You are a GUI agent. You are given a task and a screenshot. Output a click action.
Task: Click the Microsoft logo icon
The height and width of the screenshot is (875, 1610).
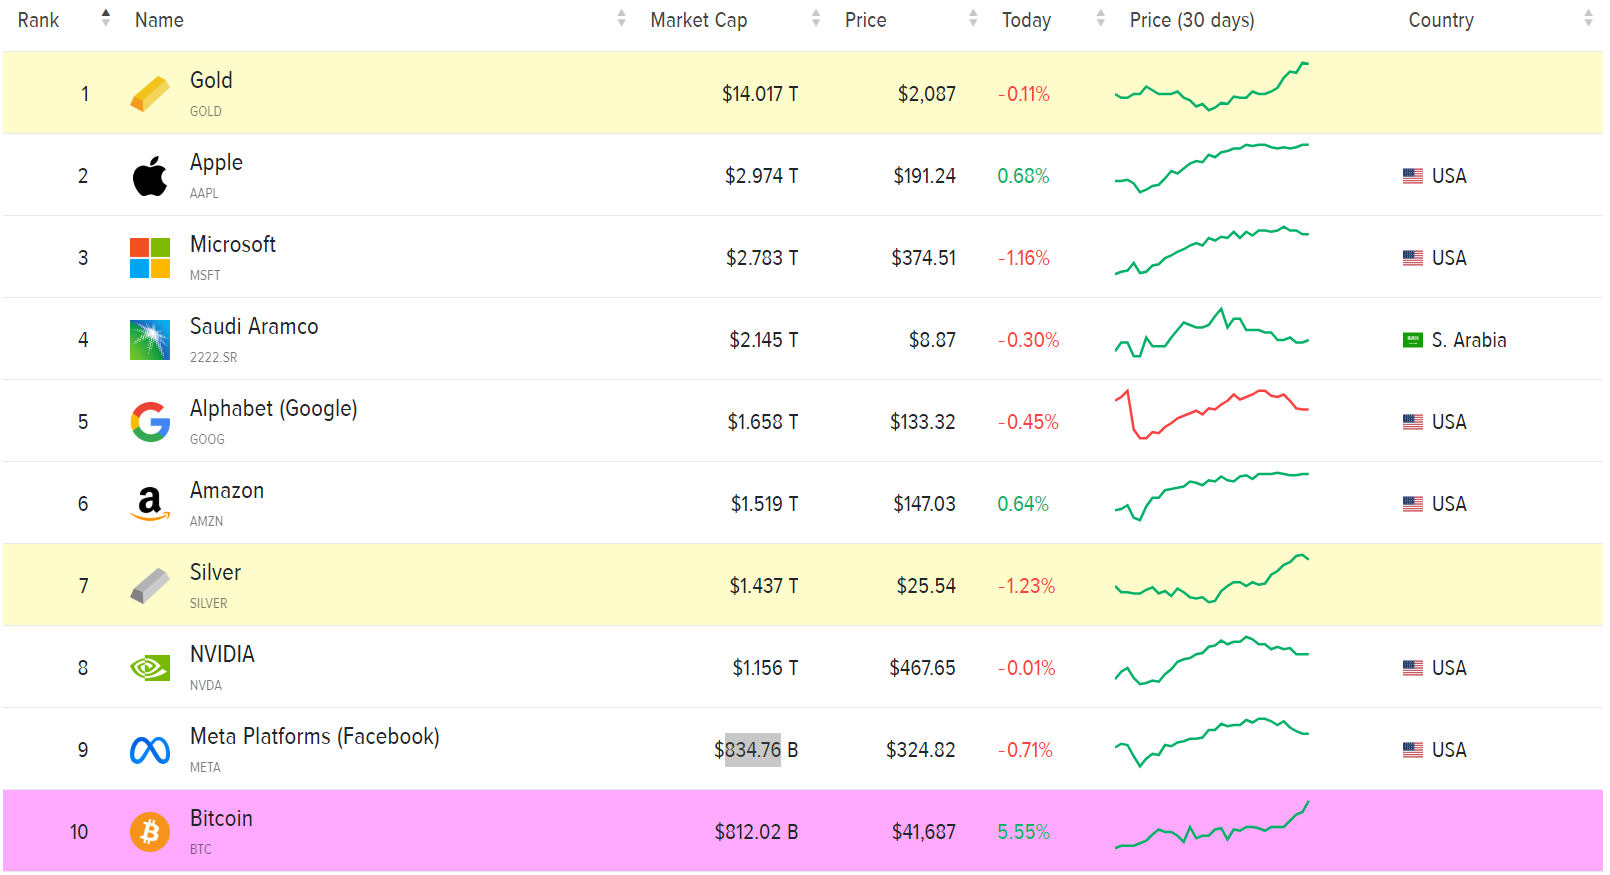pos(150,258)
